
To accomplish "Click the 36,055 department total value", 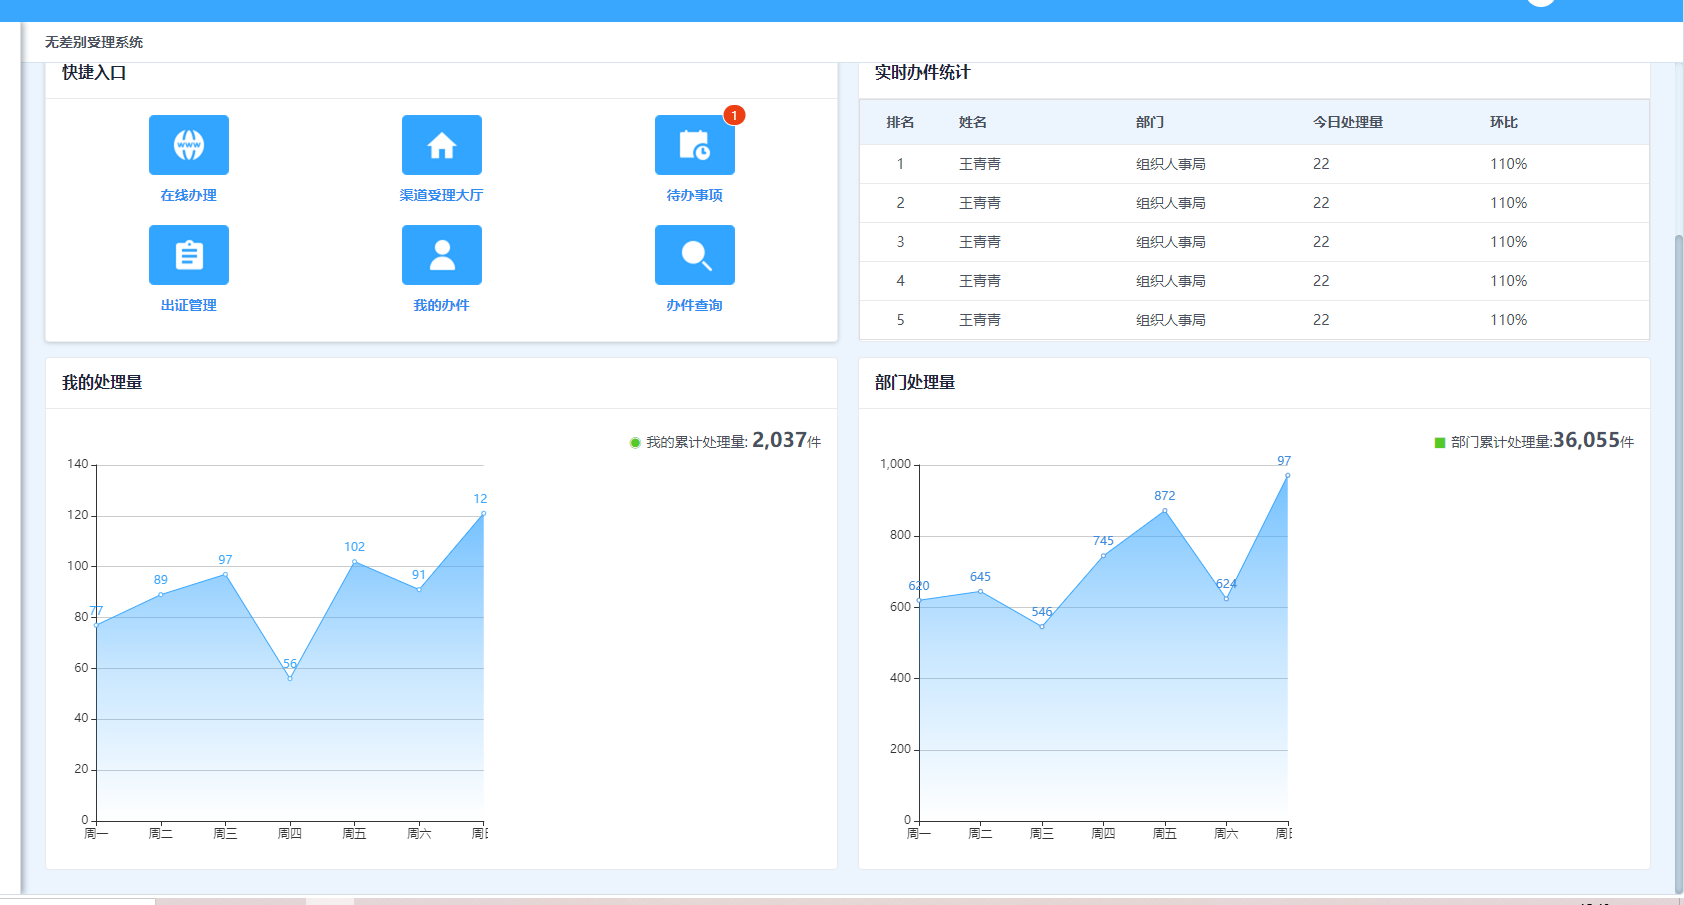I will click(1586, 440).
